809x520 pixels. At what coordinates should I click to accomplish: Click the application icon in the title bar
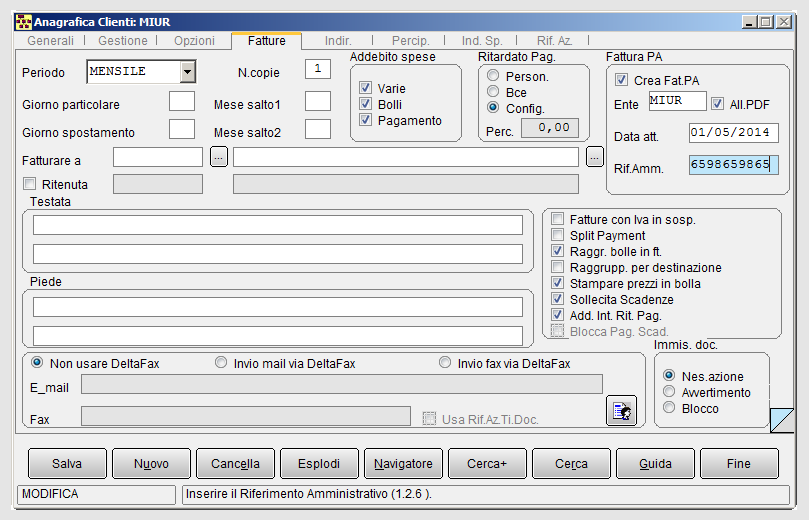pos(23,22)
